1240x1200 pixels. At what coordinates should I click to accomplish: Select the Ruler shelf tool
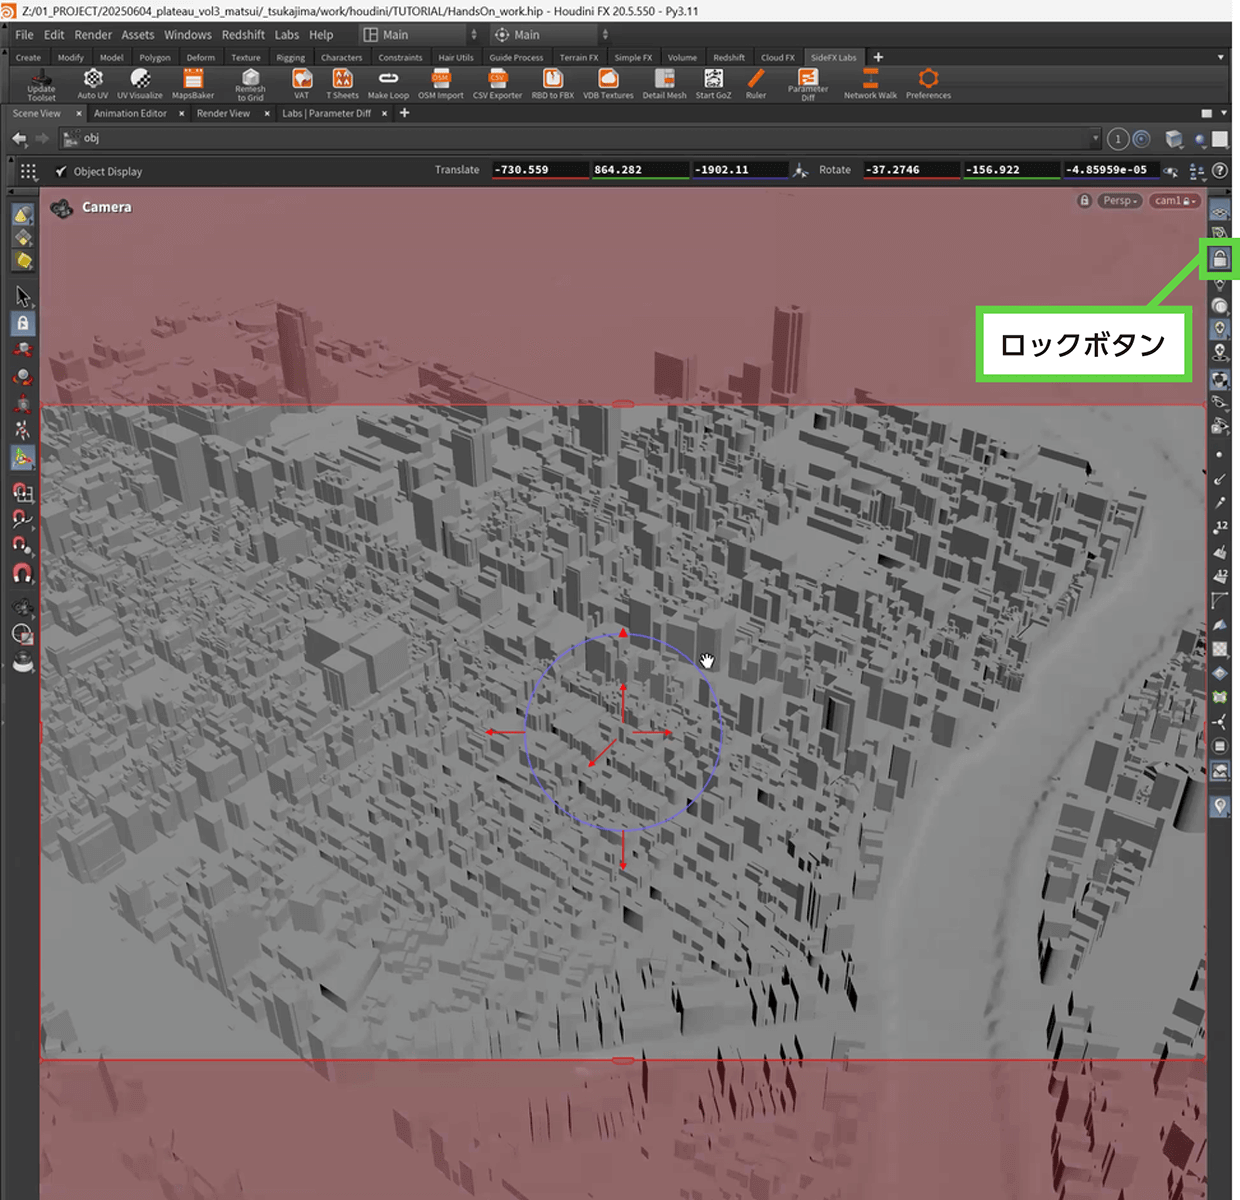[756, 80]
